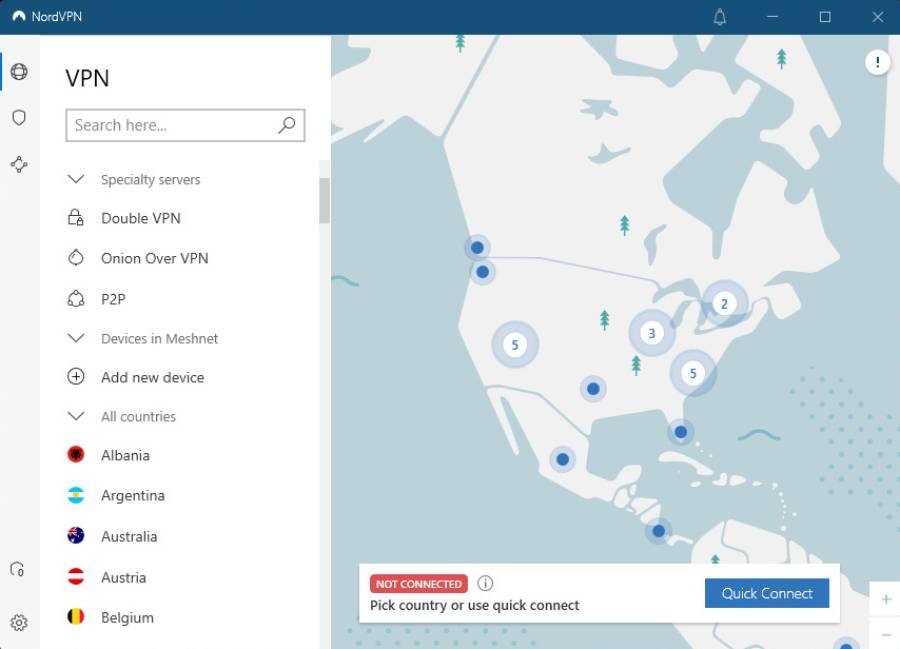Click the Australia flag icon

coord(76,535)
